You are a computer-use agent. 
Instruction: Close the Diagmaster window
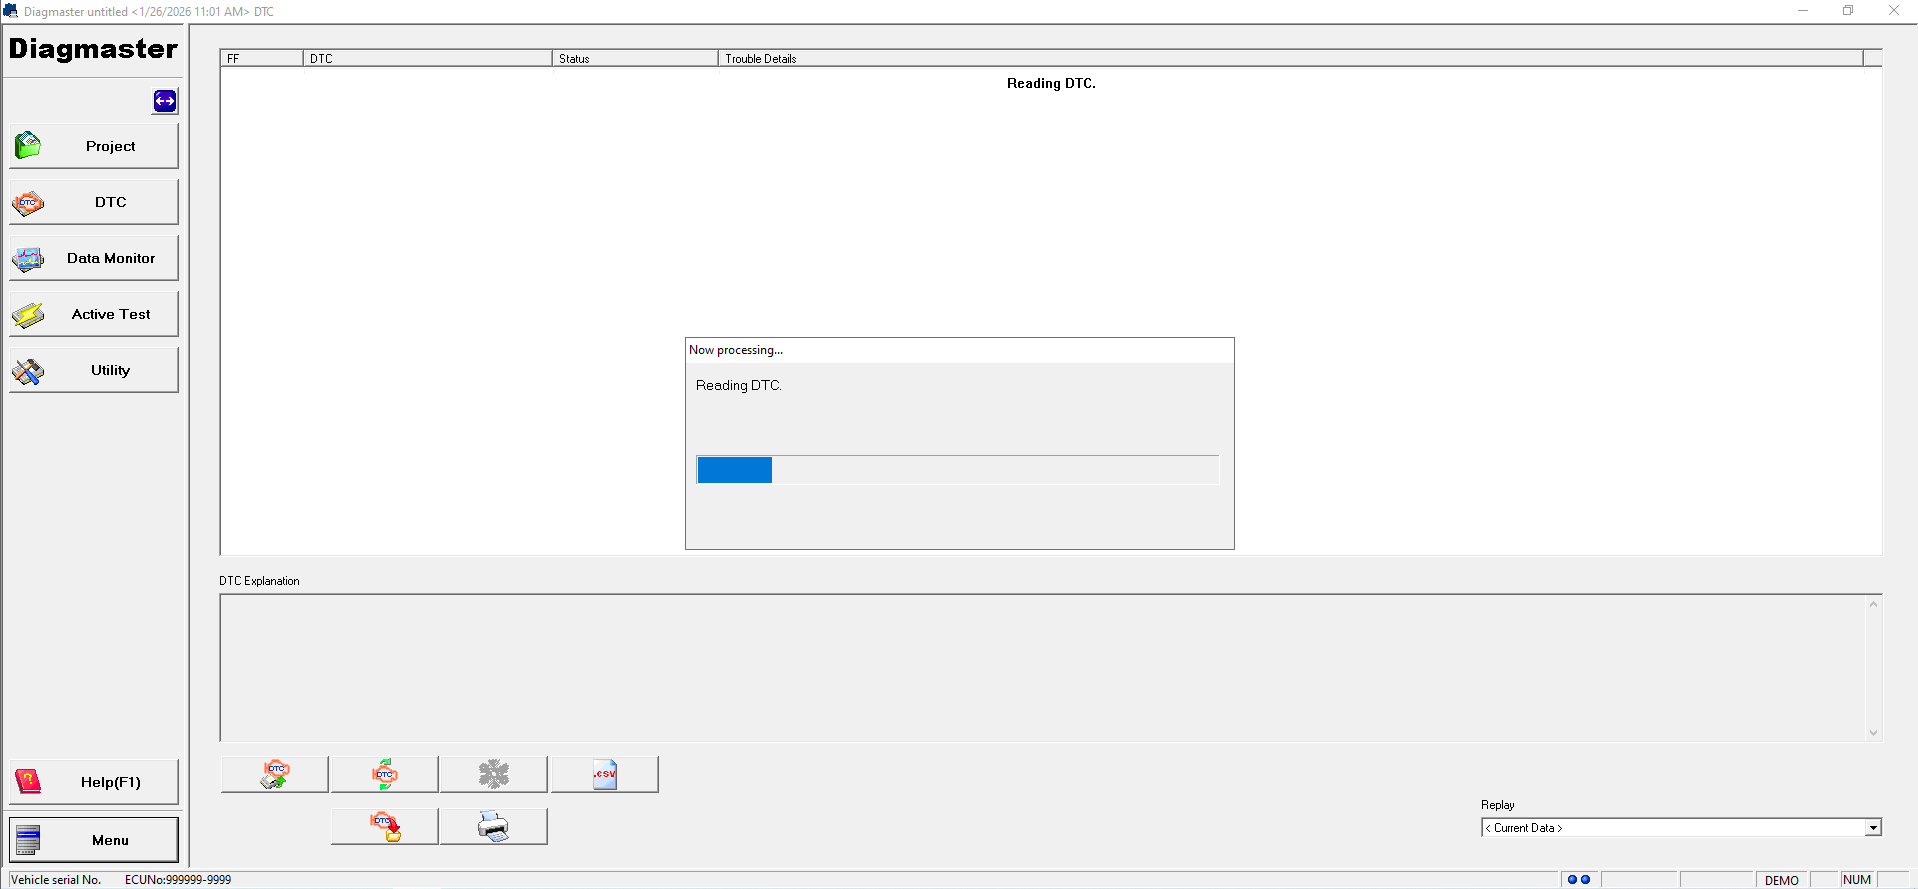(1894, 11)
